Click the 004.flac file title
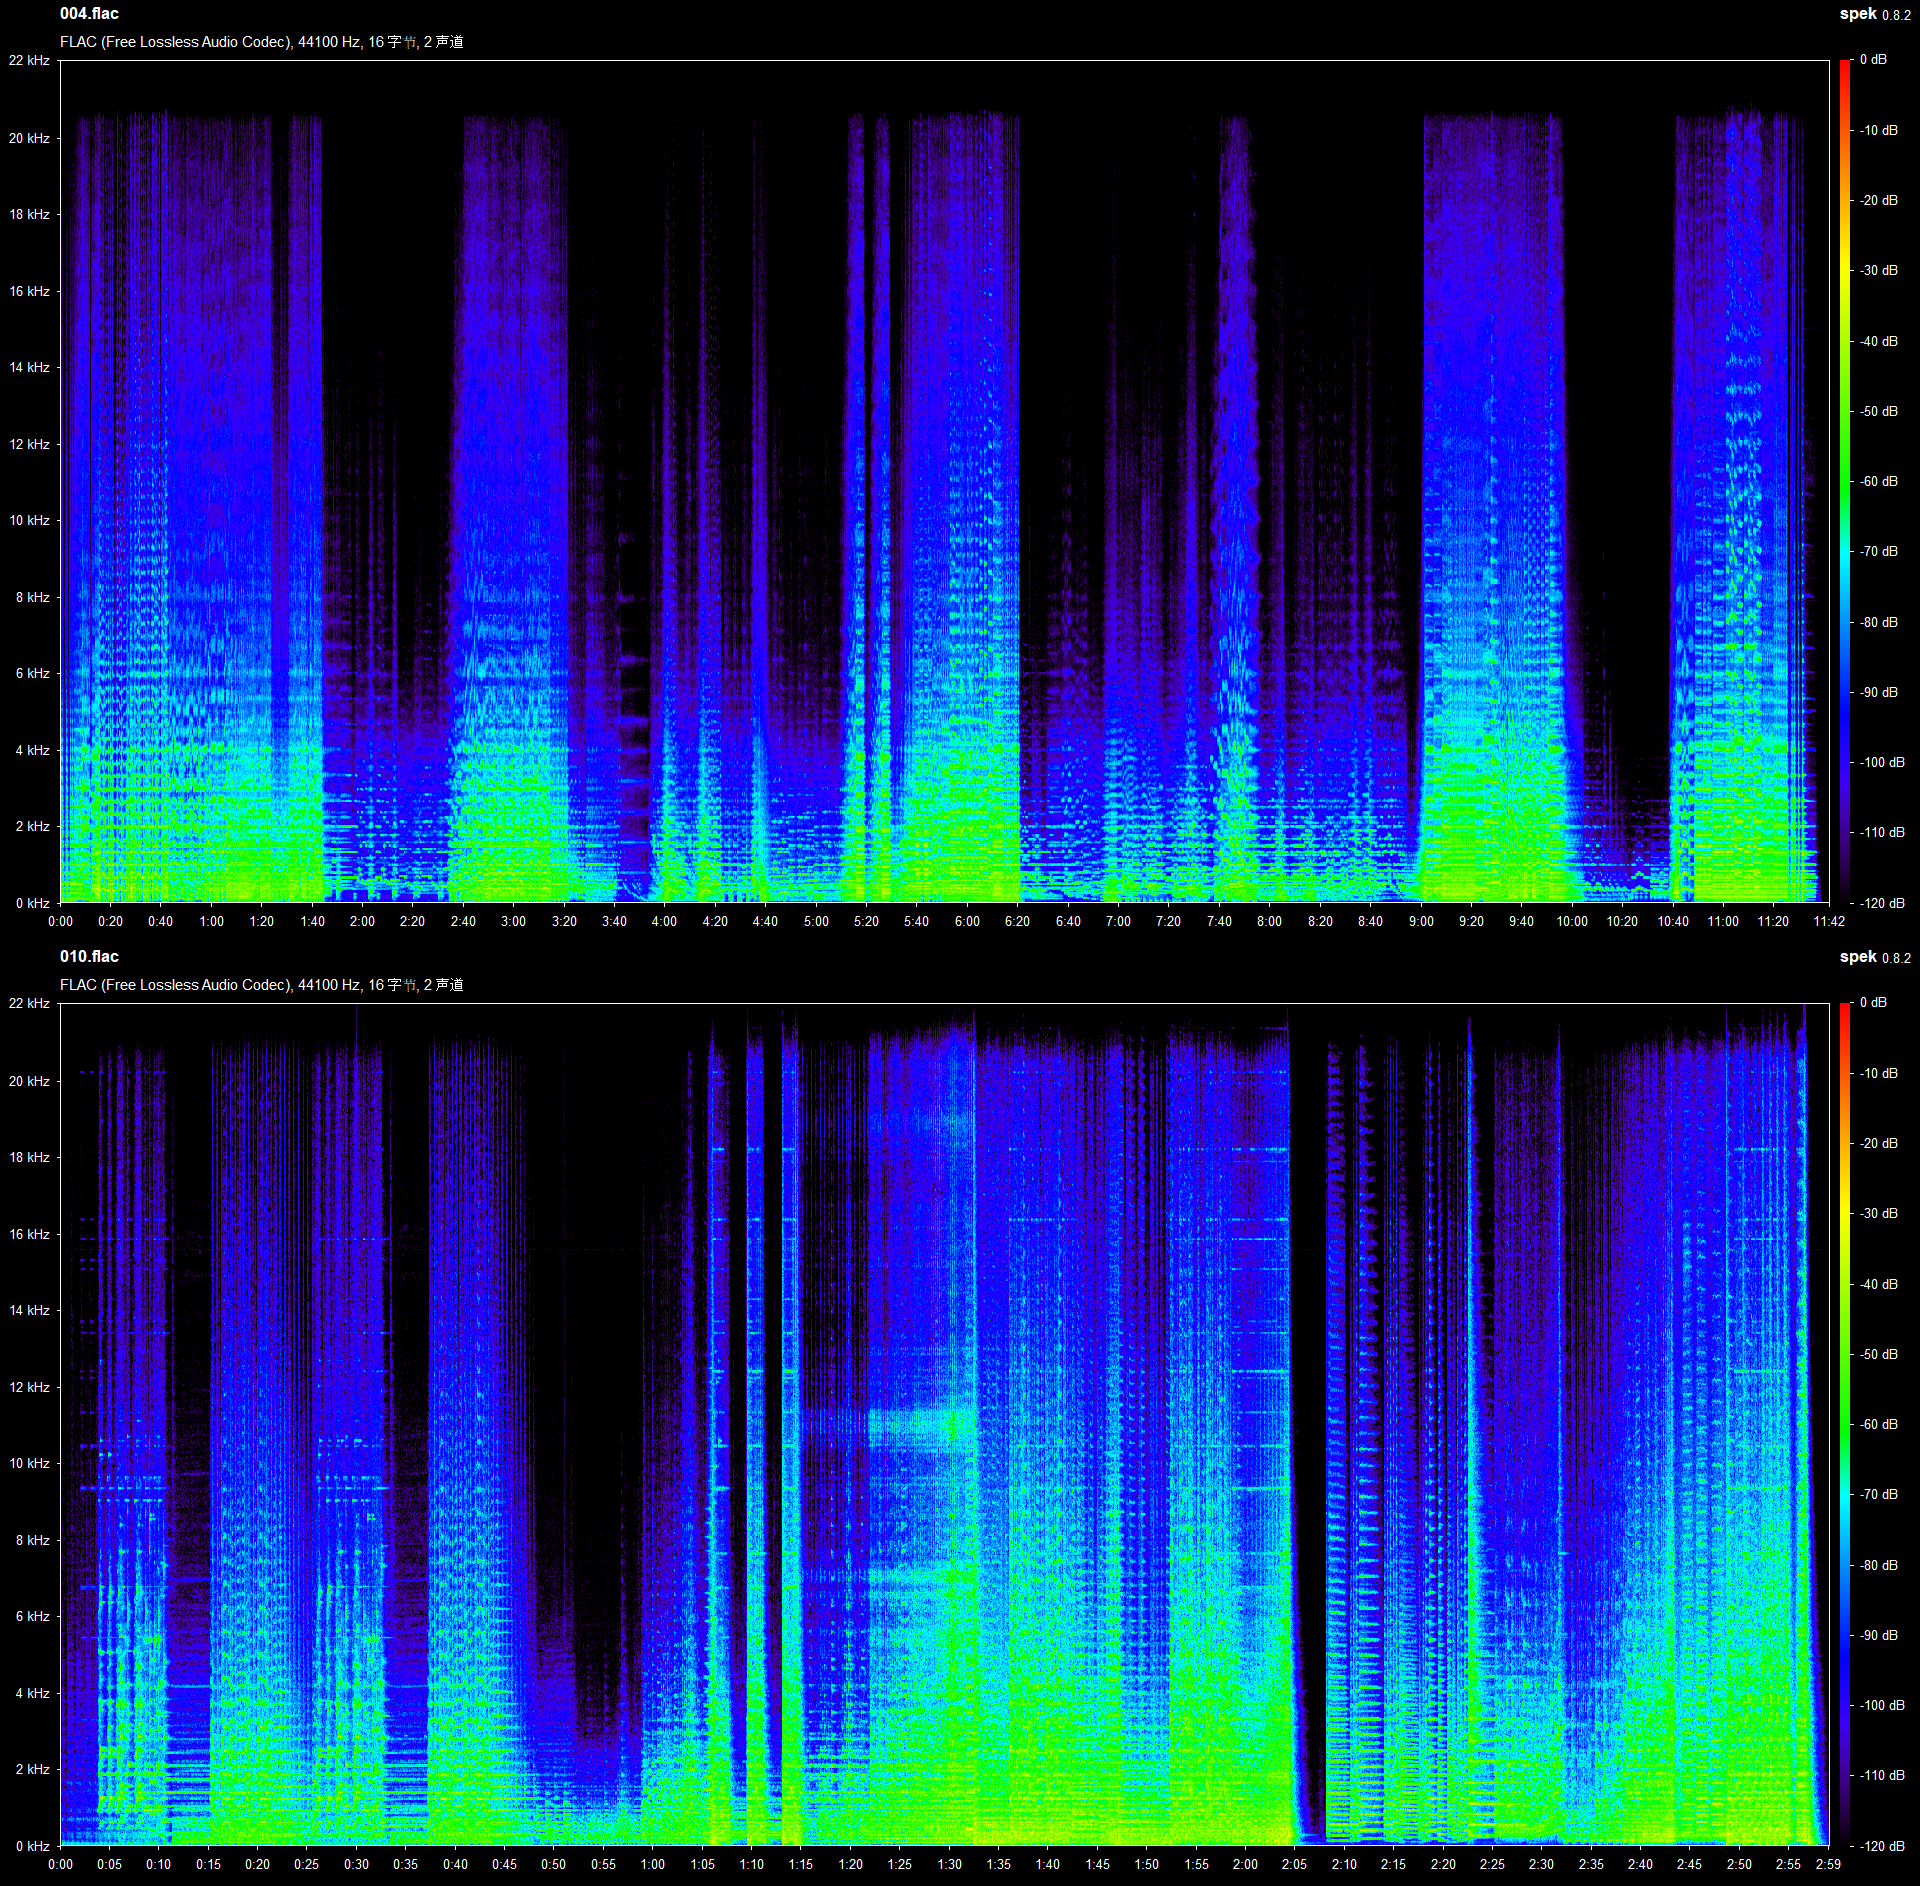The image size is (1920, 1886). coord(89,14)
